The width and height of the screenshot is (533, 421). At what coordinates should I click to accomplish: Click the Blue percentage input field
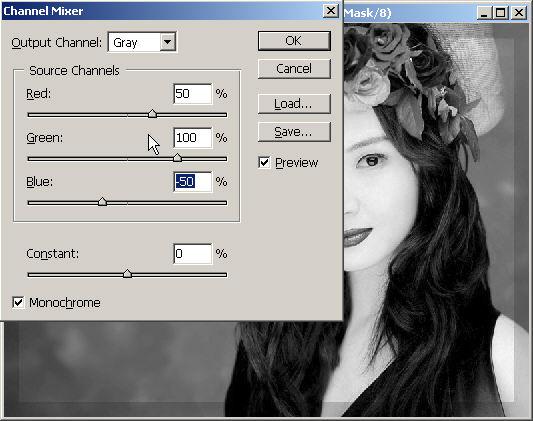[x=193, y=182]
